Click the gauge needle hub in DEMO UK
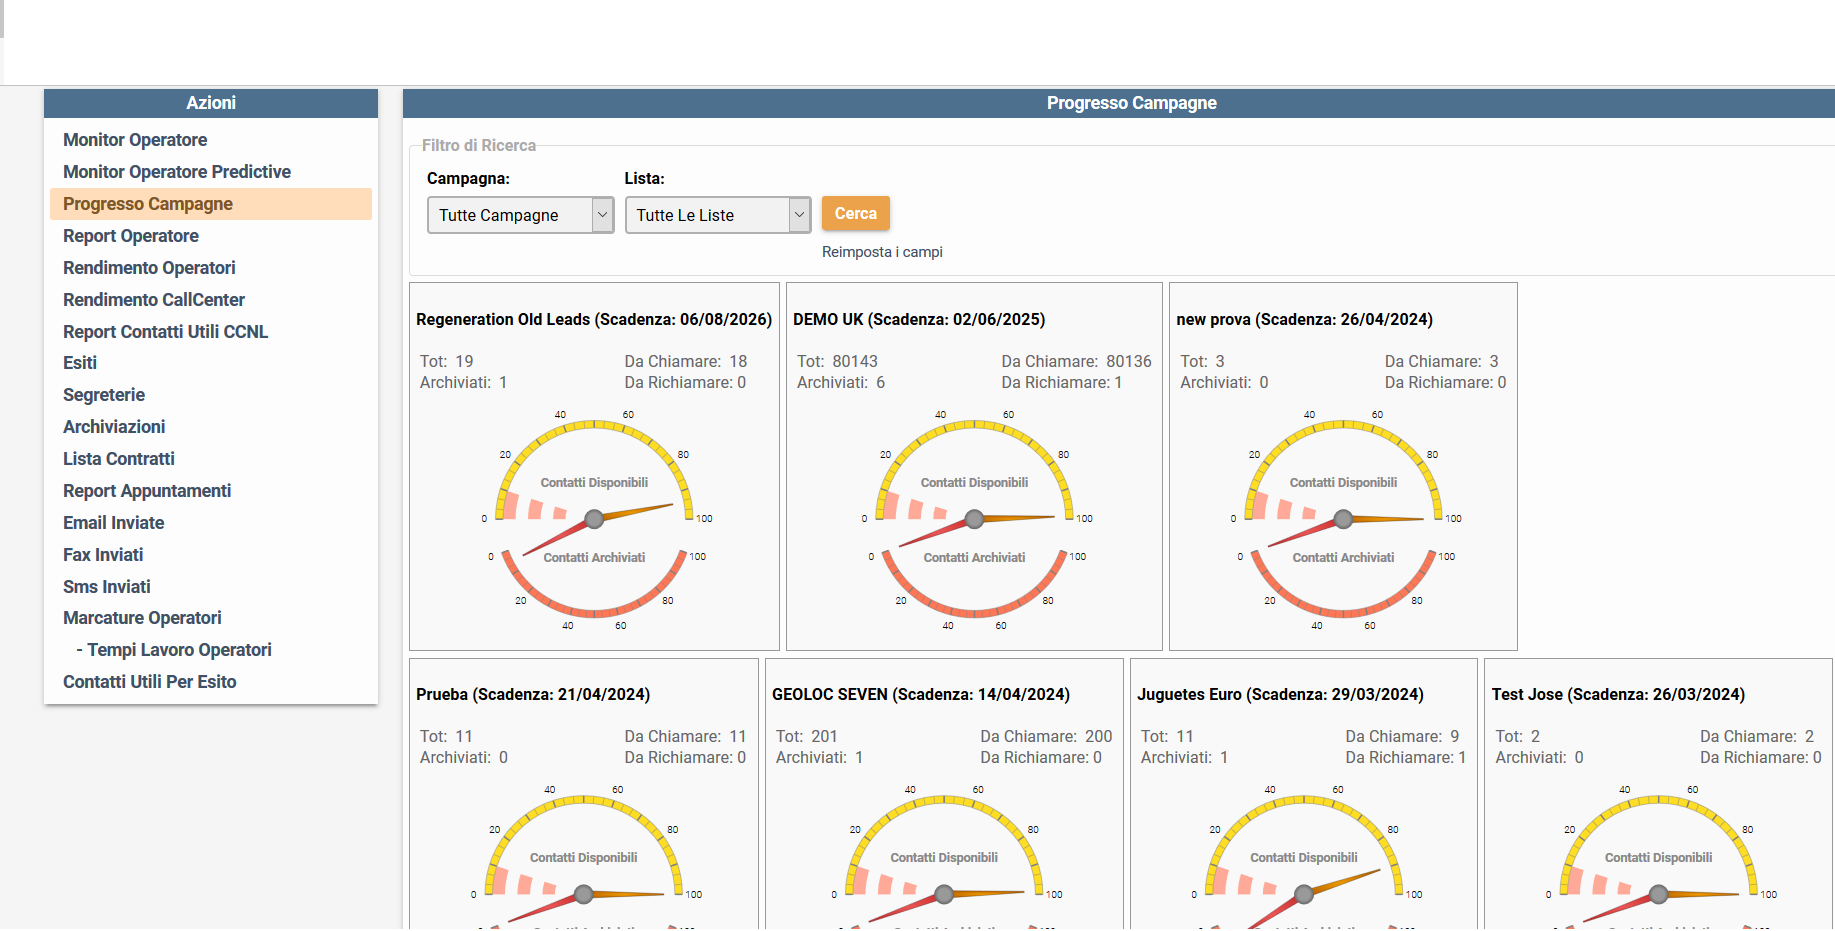The height and width of the screenshot is (931, 1835). click(x=974, y=519)
